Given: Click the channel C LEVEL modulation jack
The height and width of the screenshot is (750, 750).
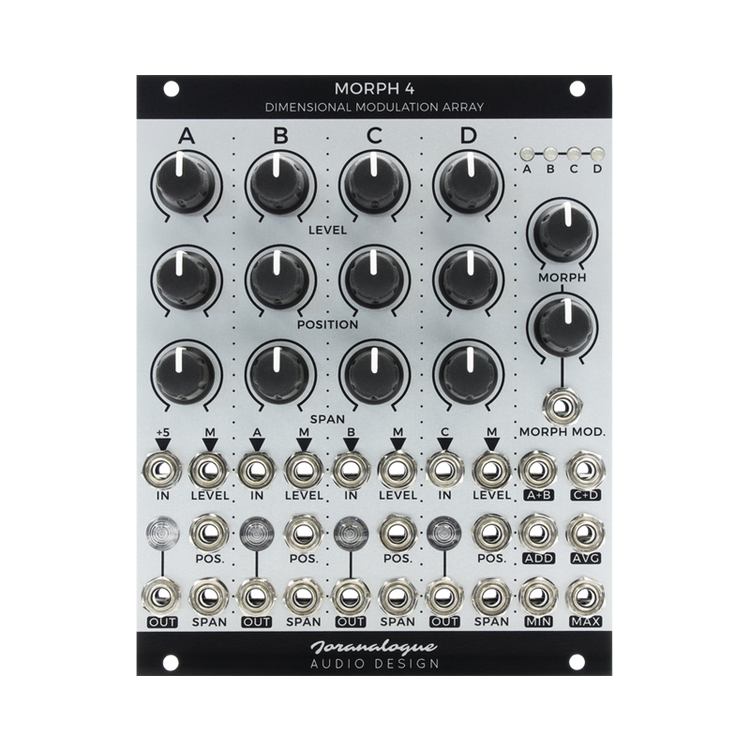Looking at the screenshot, I should pos(397,470).
